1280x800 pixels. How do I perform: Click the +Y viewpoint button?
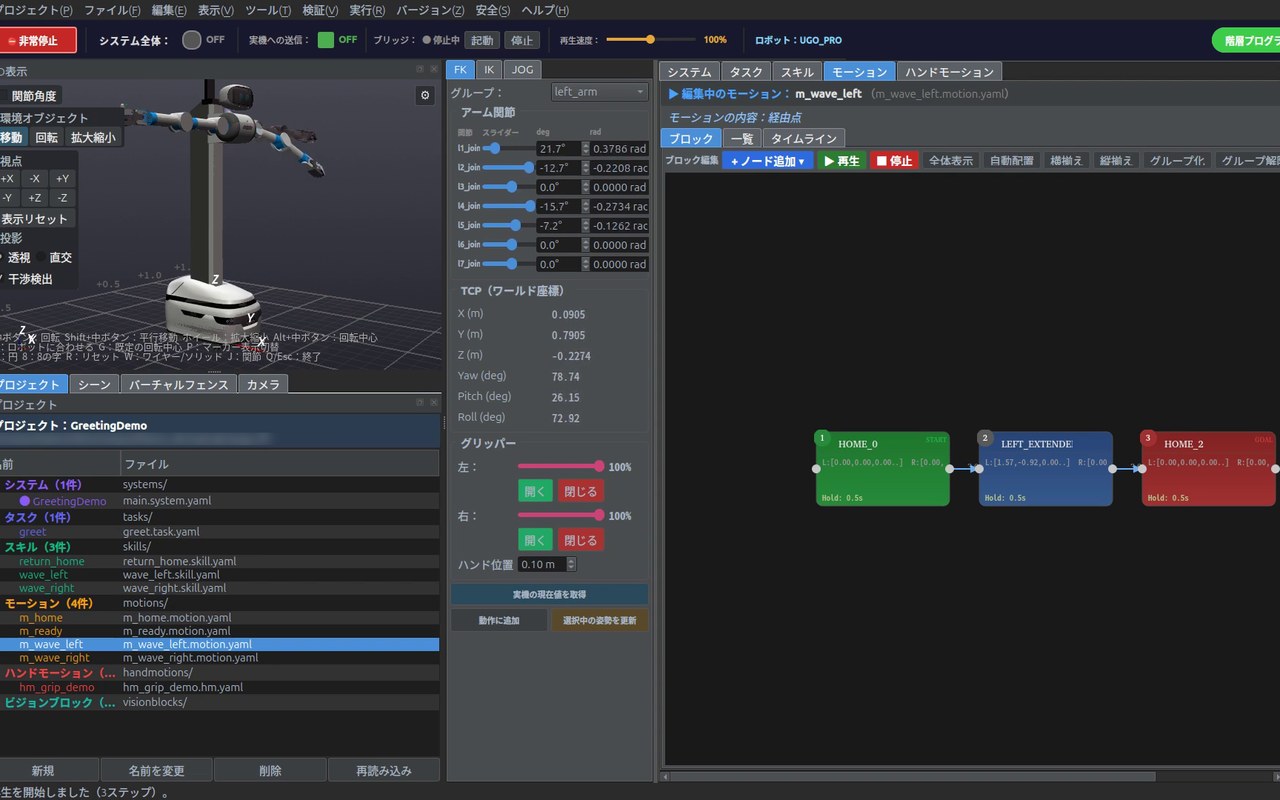pos(62,178)
